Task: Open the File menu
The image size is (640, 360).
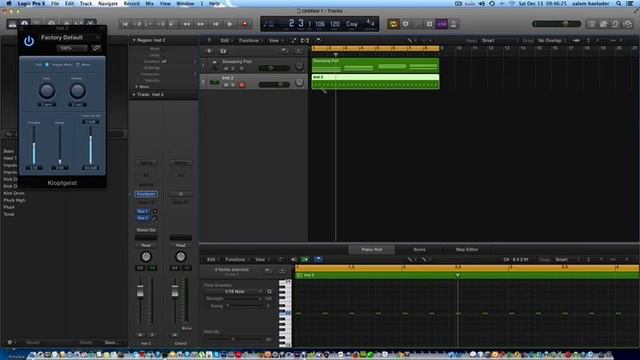Action: 55,3
